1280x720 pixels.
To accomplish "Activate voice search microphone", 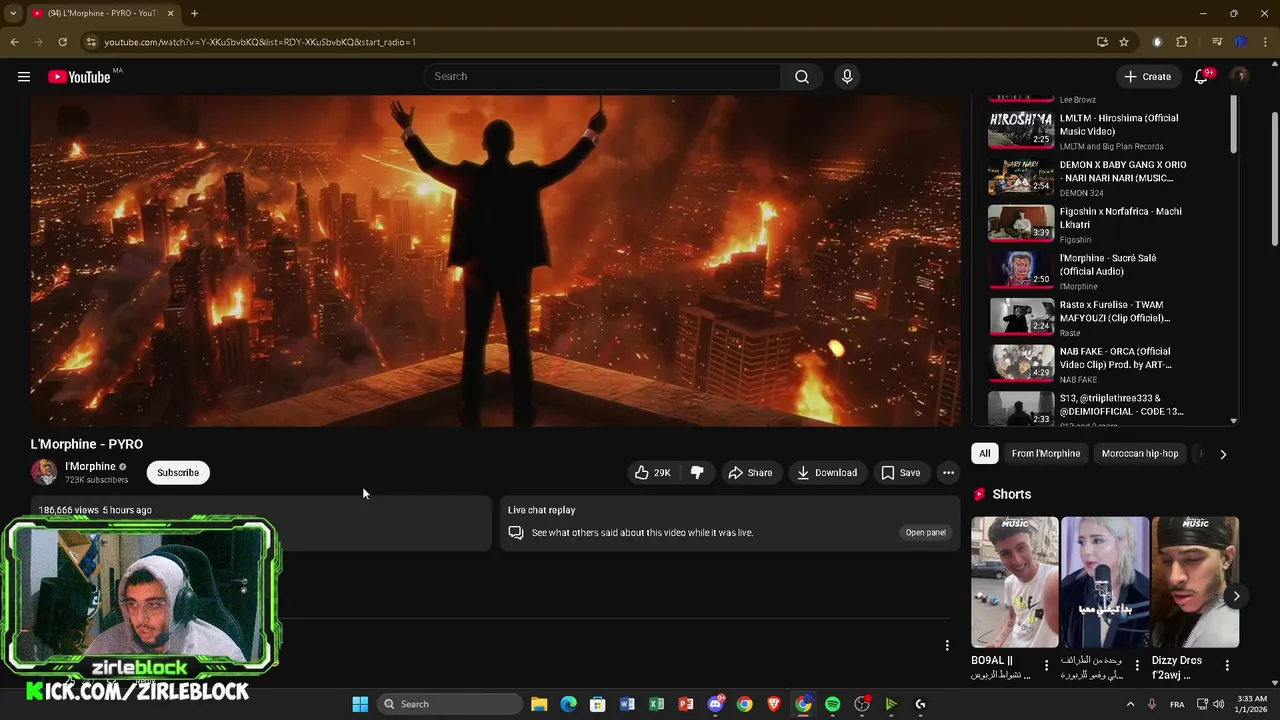I will (847, 76).
